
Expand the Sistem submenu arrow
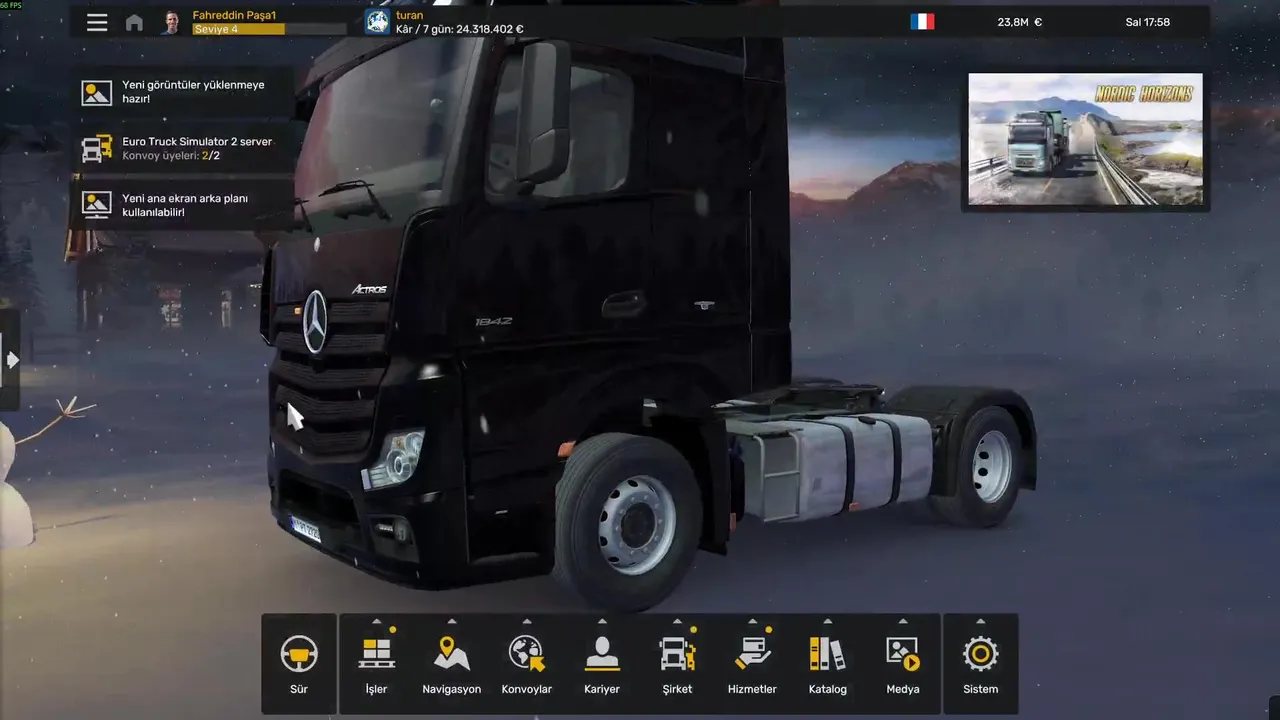coord(980,621)
